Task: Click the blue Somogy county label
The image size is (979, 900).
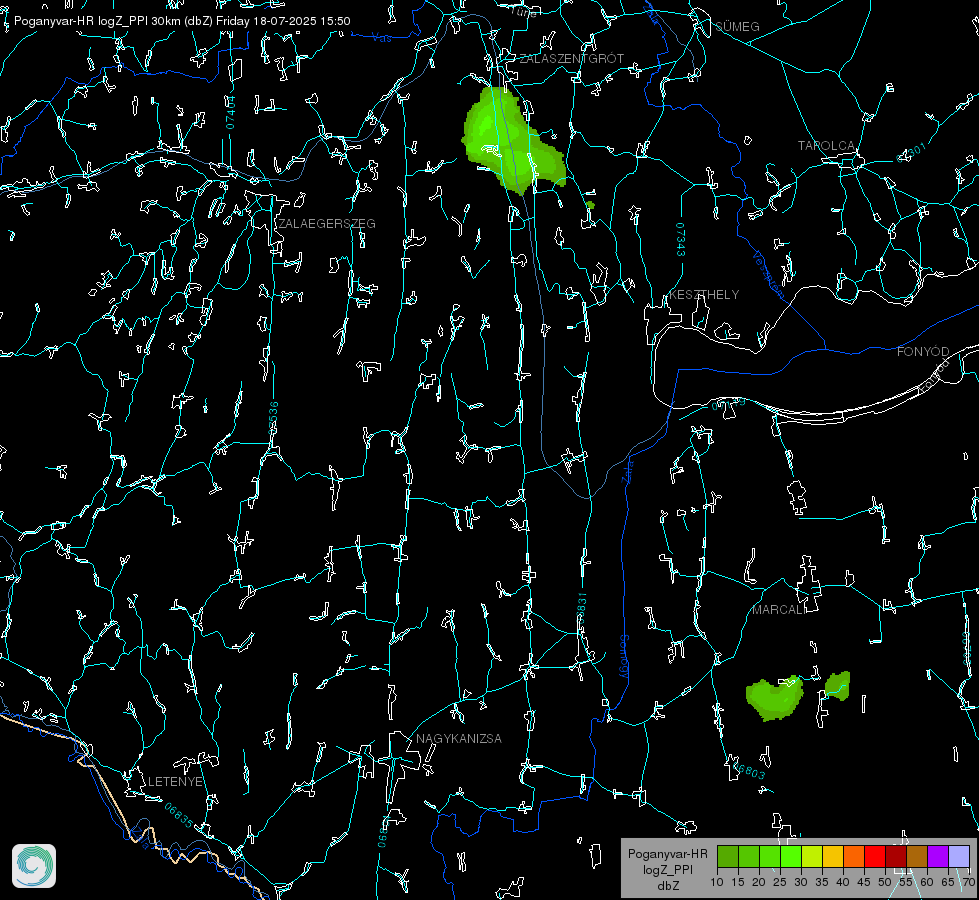Action: [624, 657]
